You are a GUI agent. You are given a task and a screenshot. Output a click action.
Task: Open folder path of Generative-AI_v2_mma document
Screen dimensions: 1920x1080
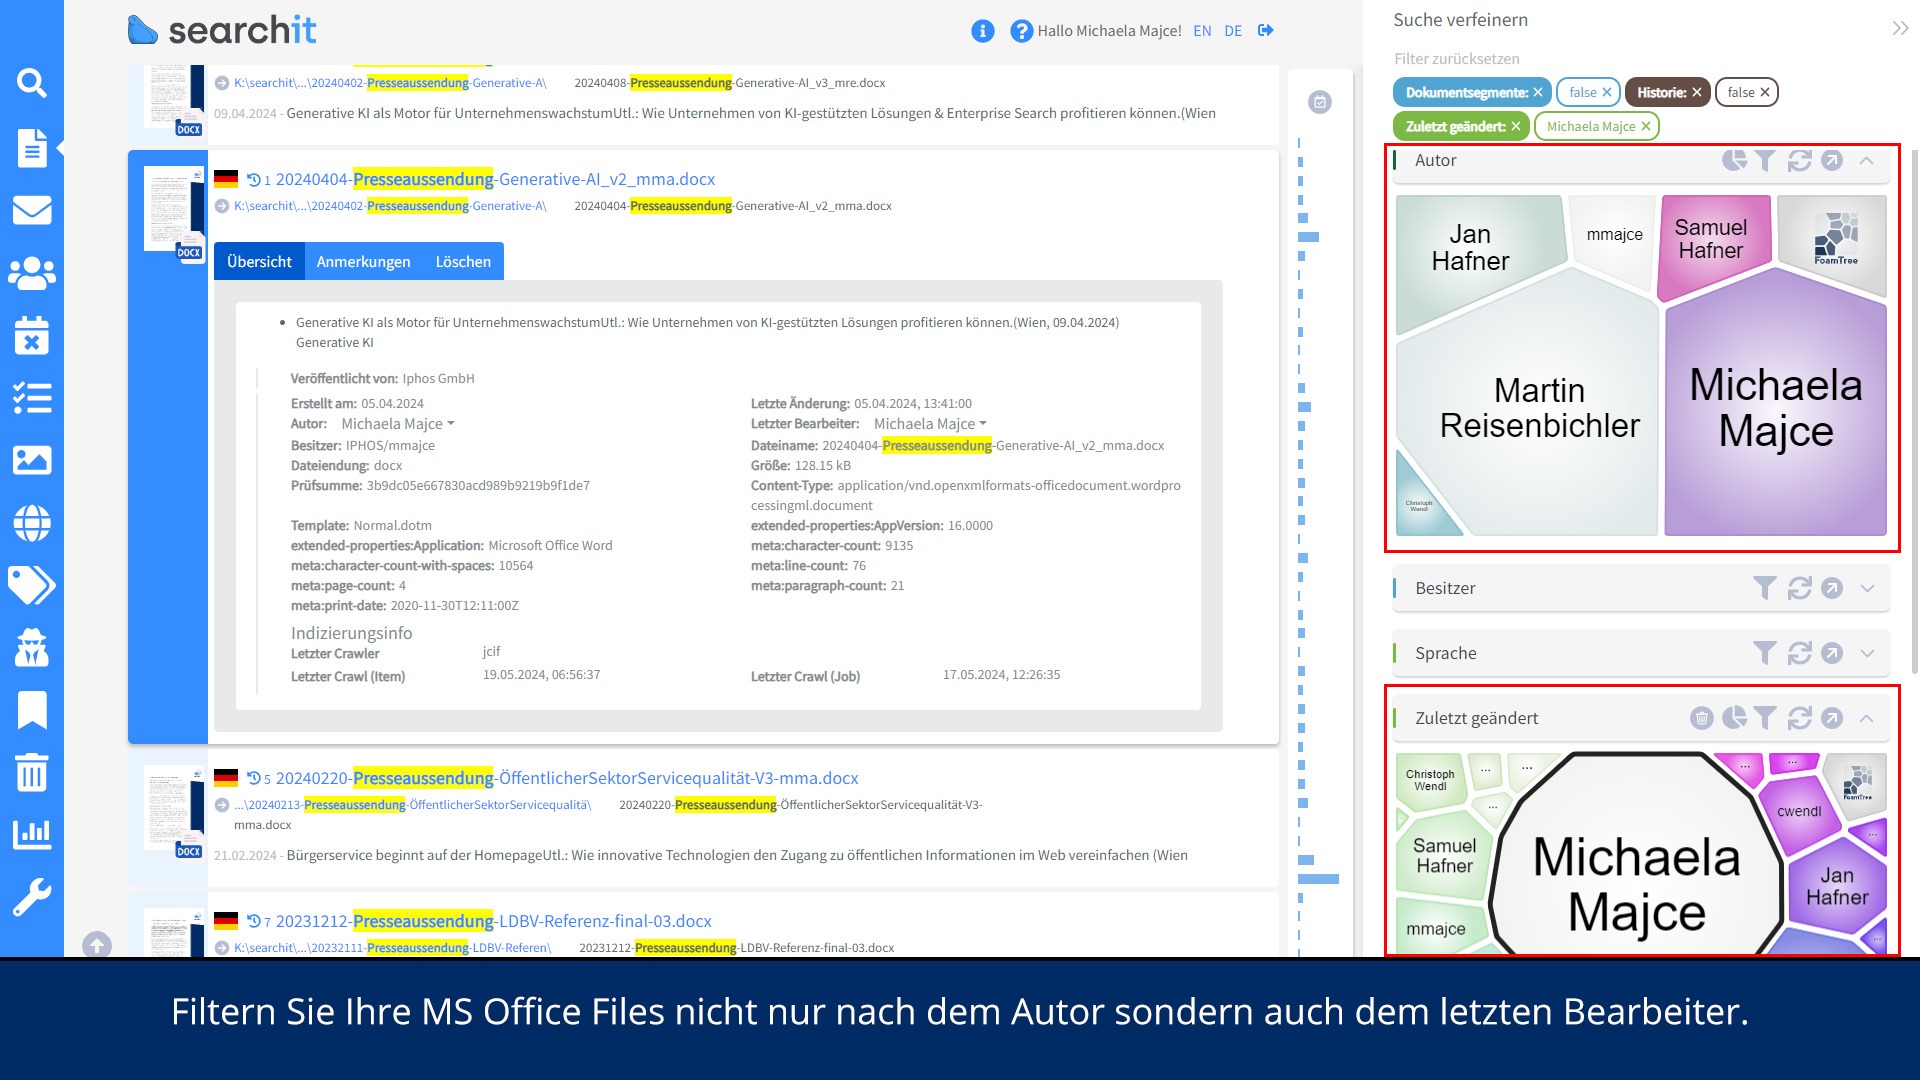[x=390, y=206]
